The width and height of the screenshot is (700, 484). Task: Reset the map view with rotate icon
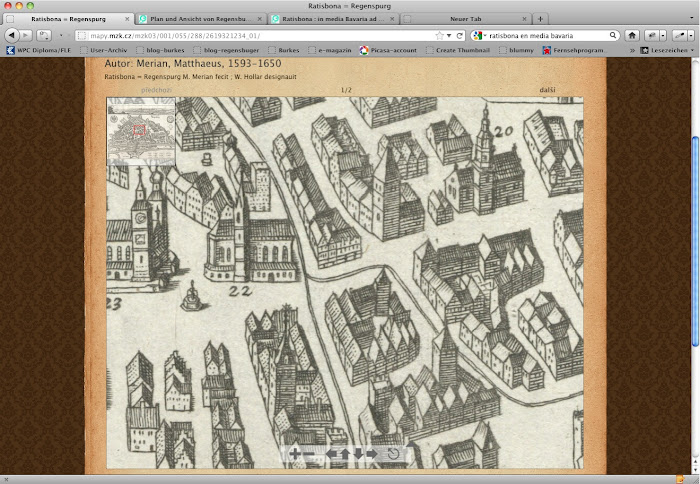click(394, 455)
